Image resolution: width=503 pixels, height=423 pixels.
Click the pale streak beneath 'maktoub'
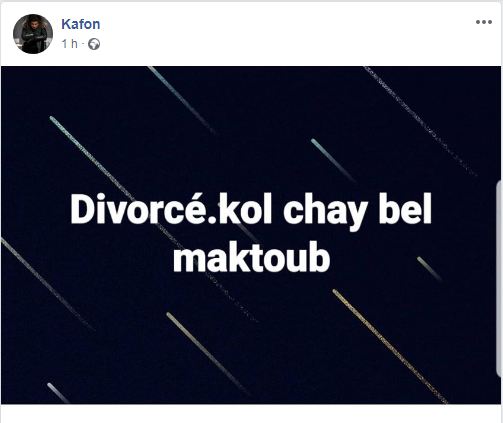[x=208, y=354]
